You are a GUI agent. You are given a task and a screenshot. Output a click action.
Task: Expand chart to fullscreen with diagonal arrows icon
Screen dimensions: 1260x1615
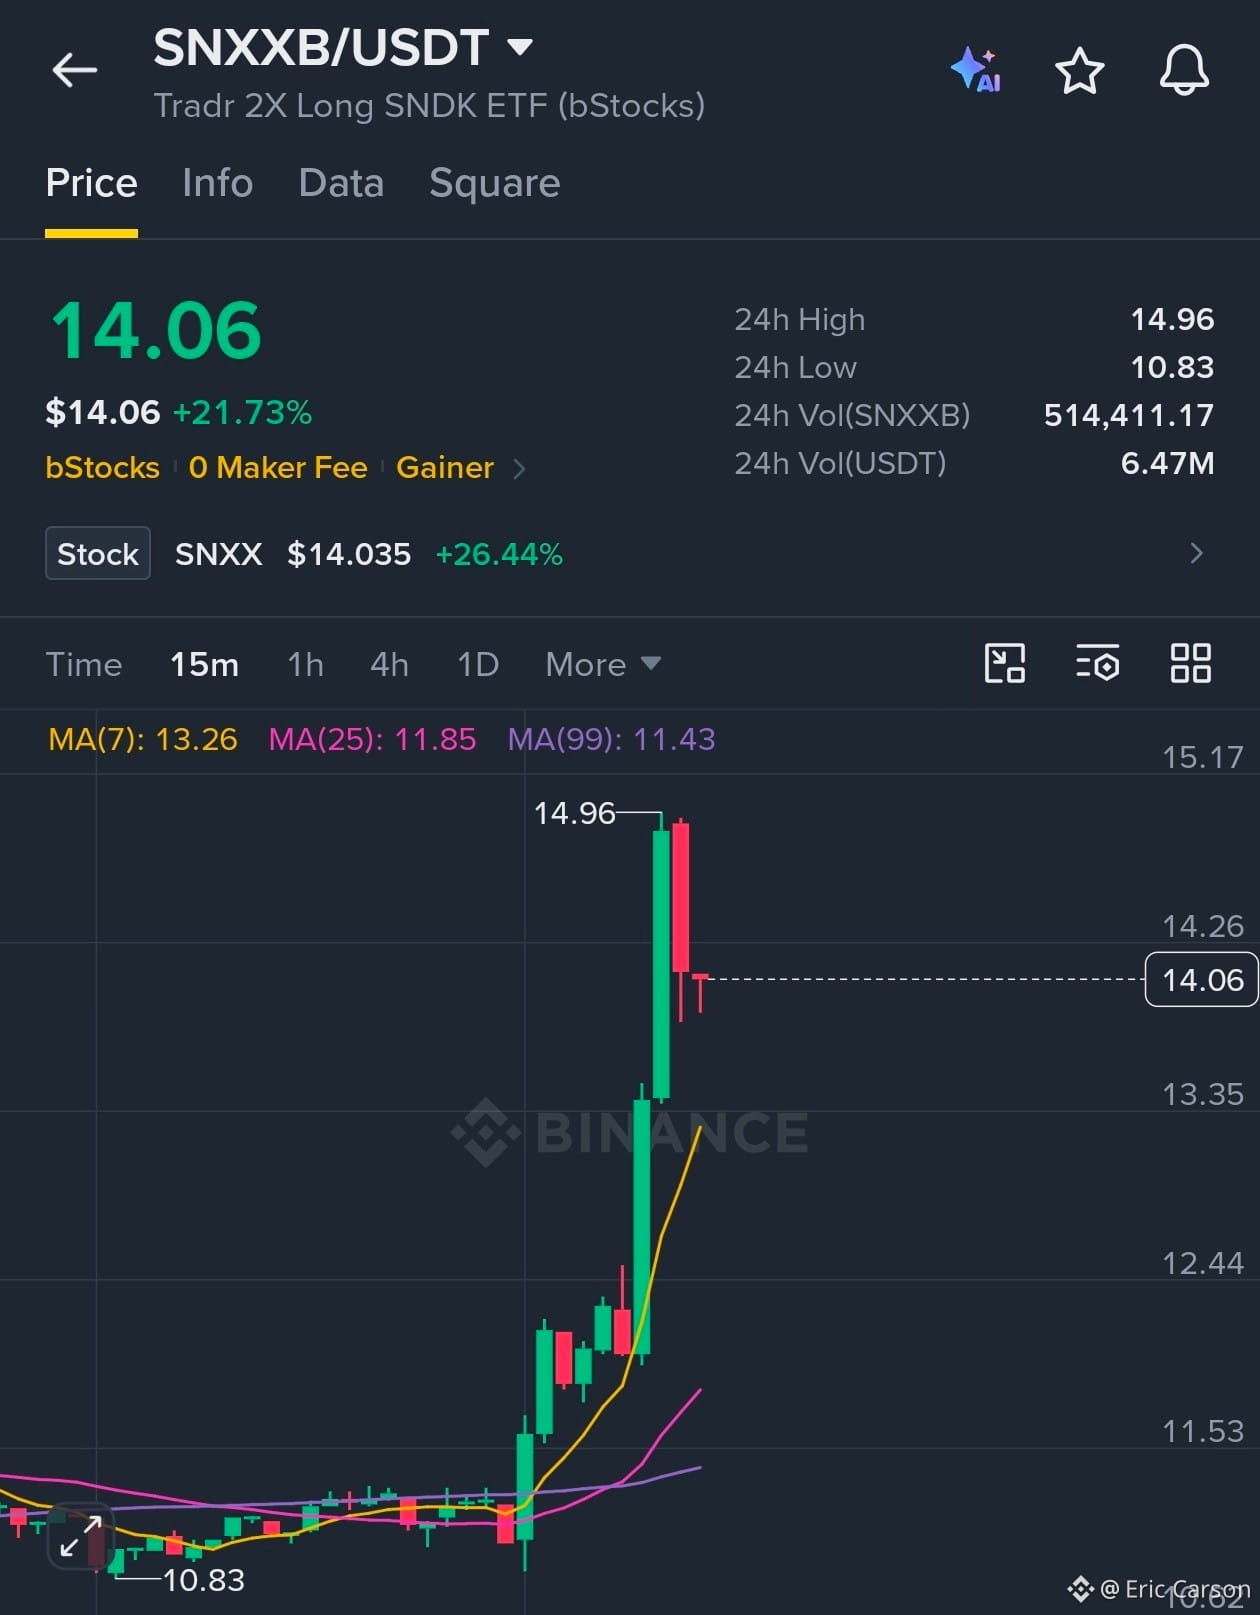point(81,1536)
